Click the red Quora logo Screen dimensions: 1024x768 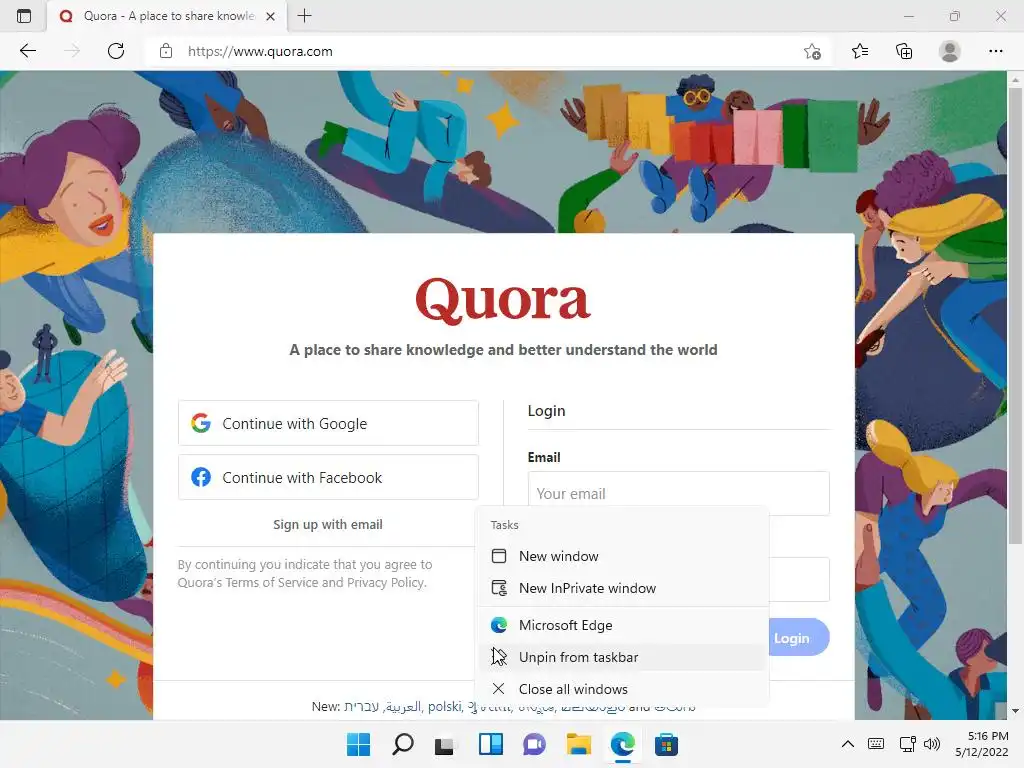pyautogui.click(x=503, y=301)
